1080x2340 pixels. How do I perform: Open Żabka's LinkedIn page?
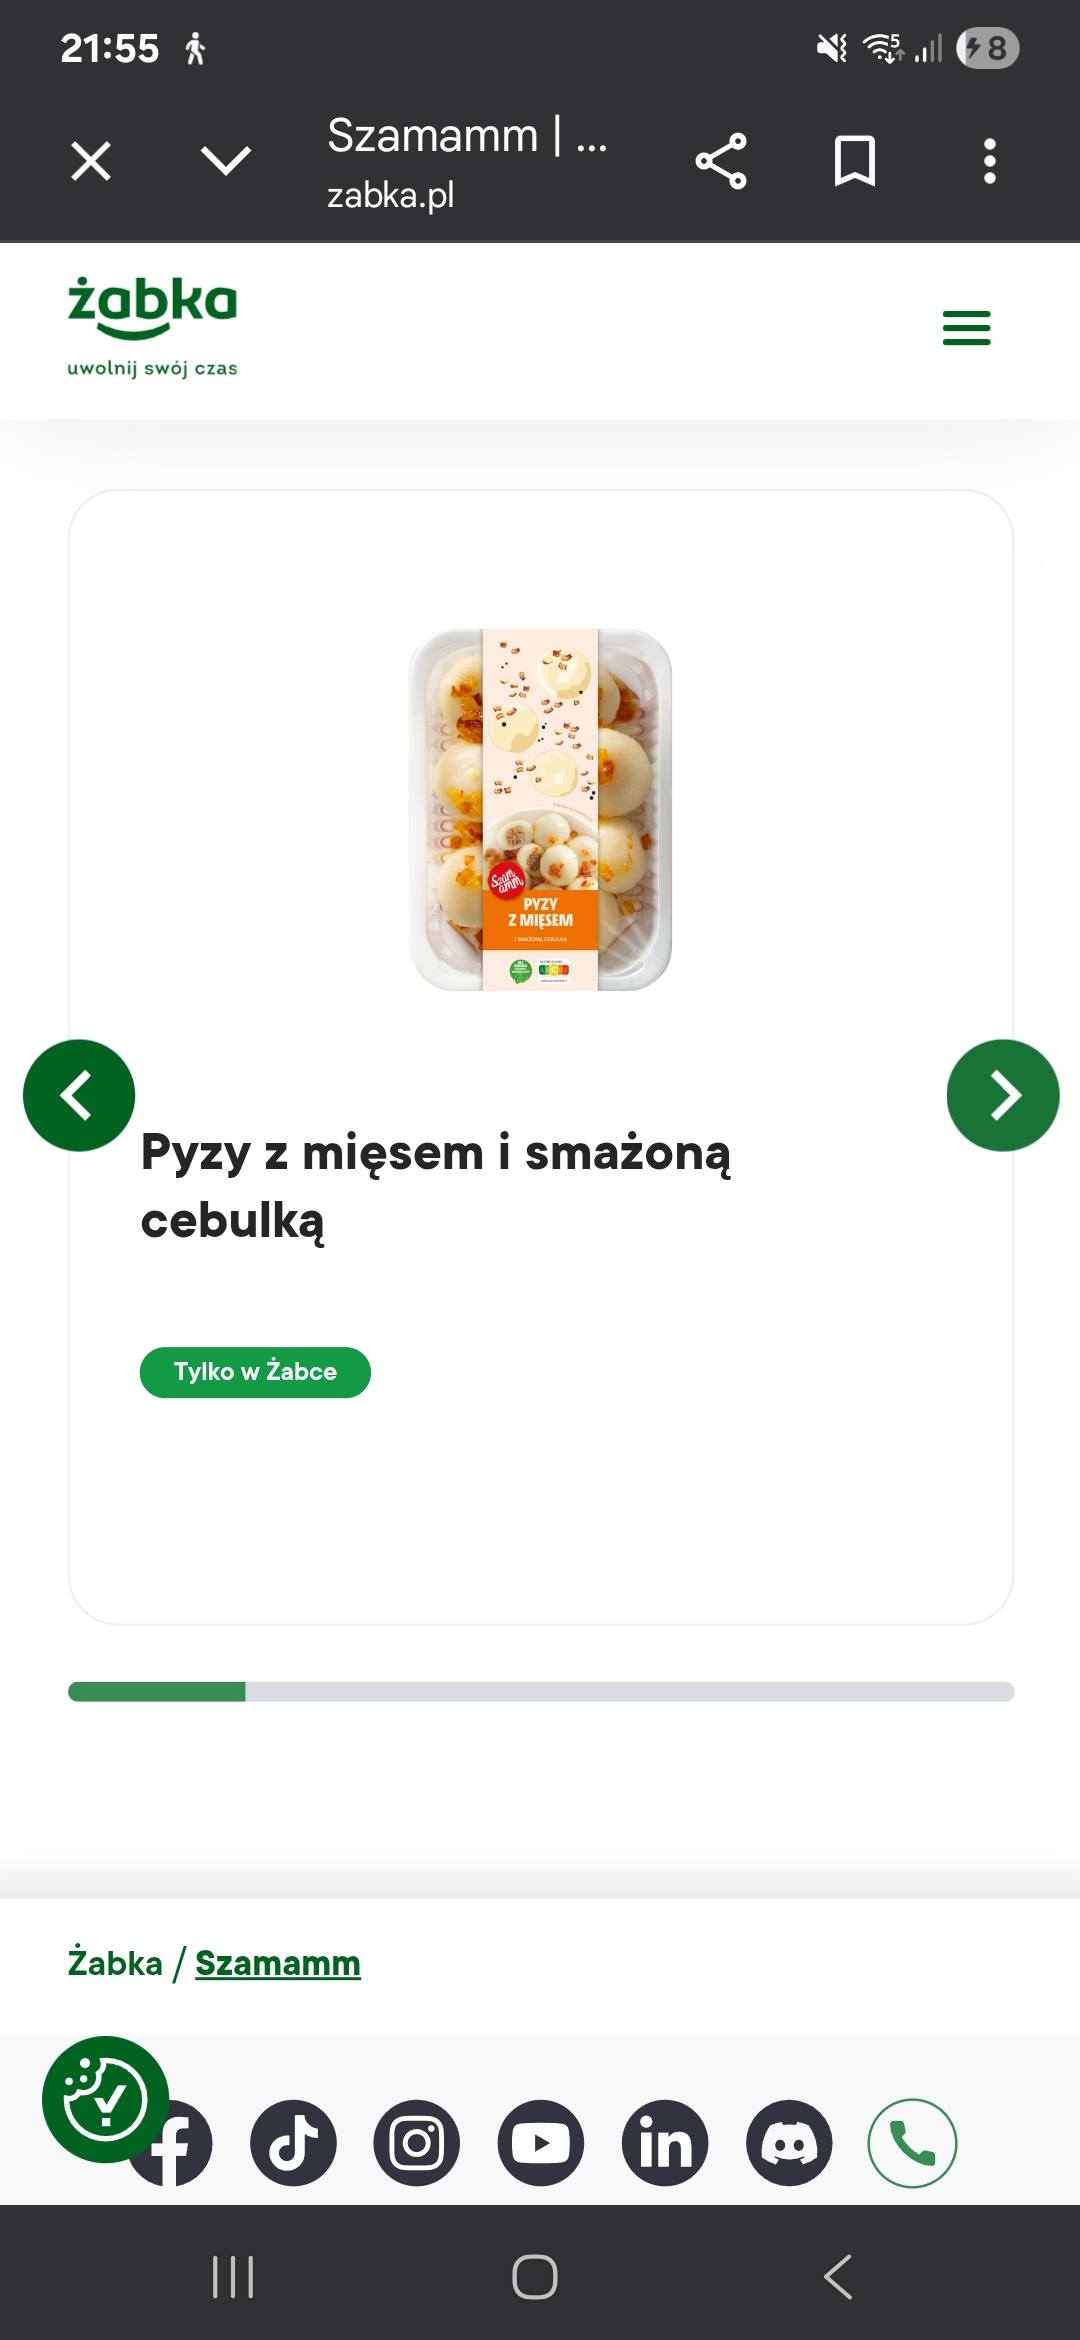click(x=665, y=2143)
